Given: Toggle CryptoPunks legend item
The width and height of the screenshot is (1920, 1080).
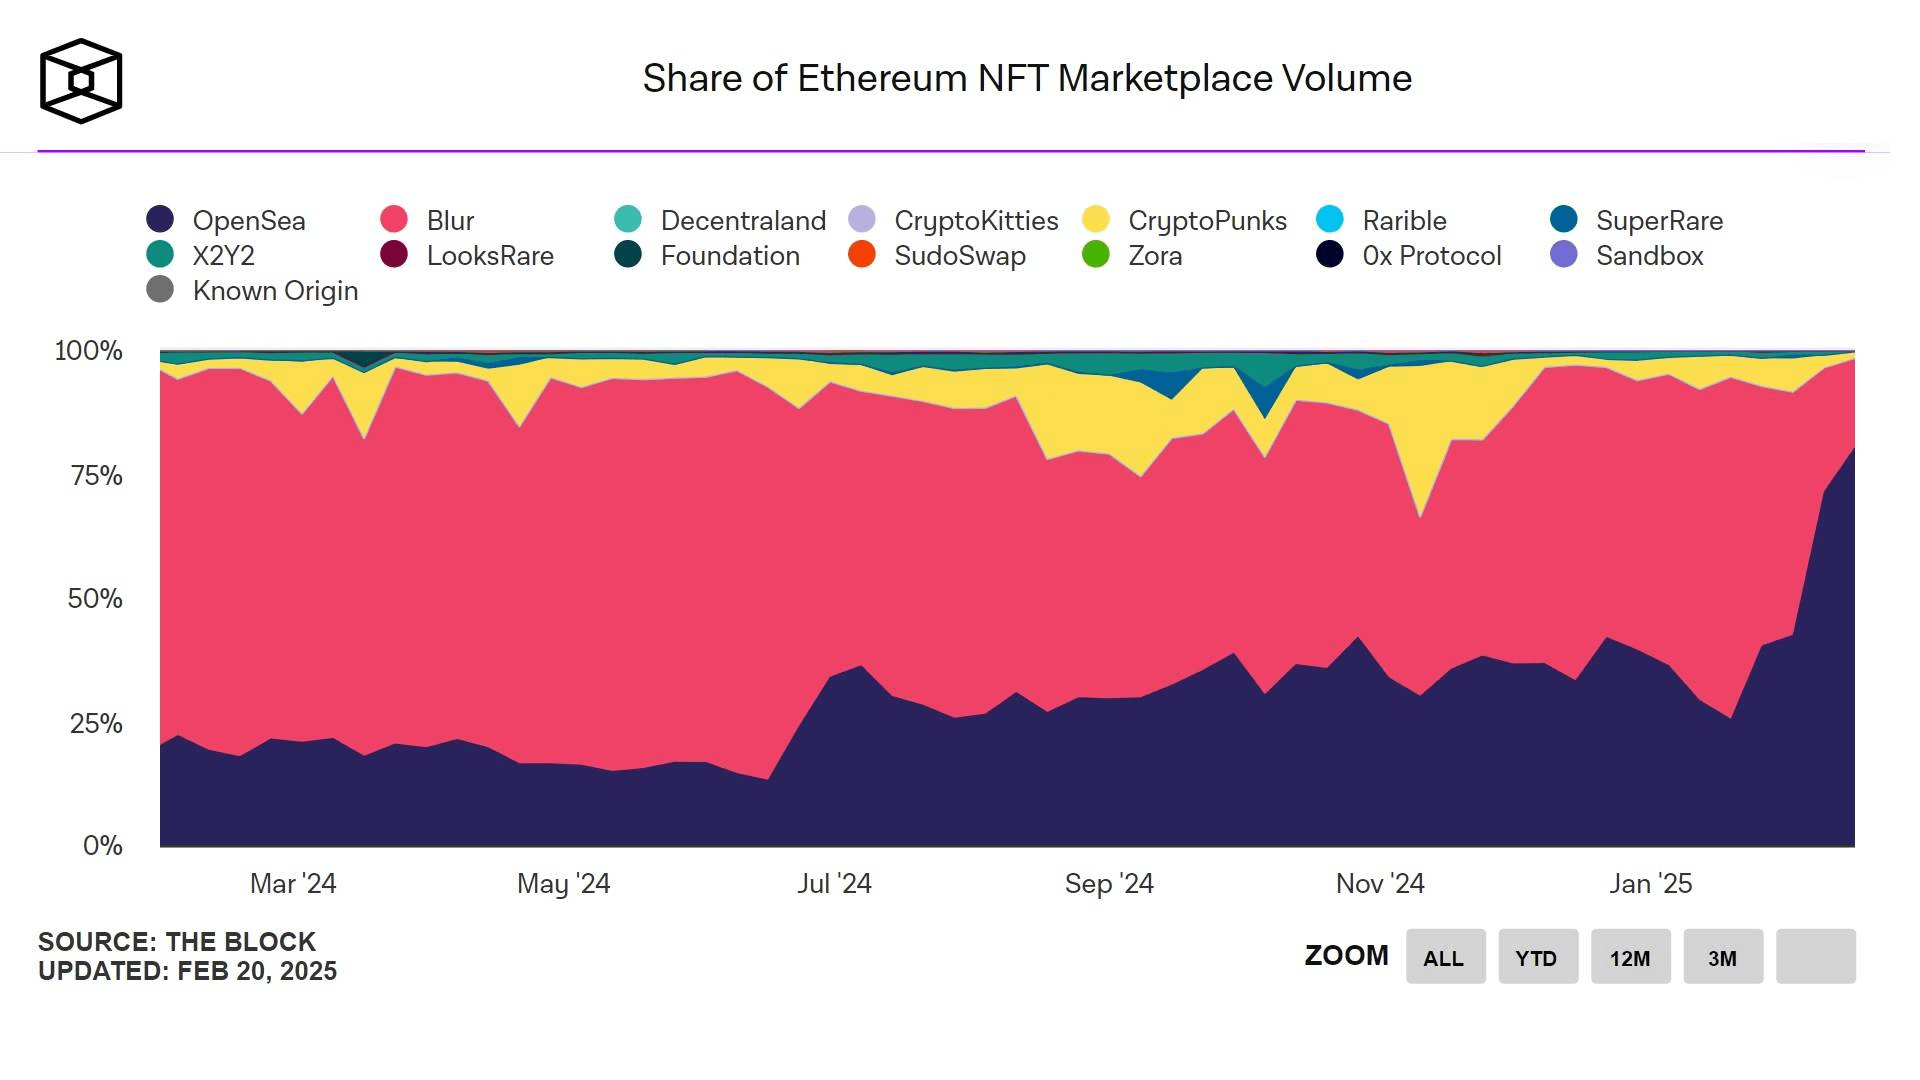Looking at the screenshot, I should pyautogui.click(x=1207, y=220).
